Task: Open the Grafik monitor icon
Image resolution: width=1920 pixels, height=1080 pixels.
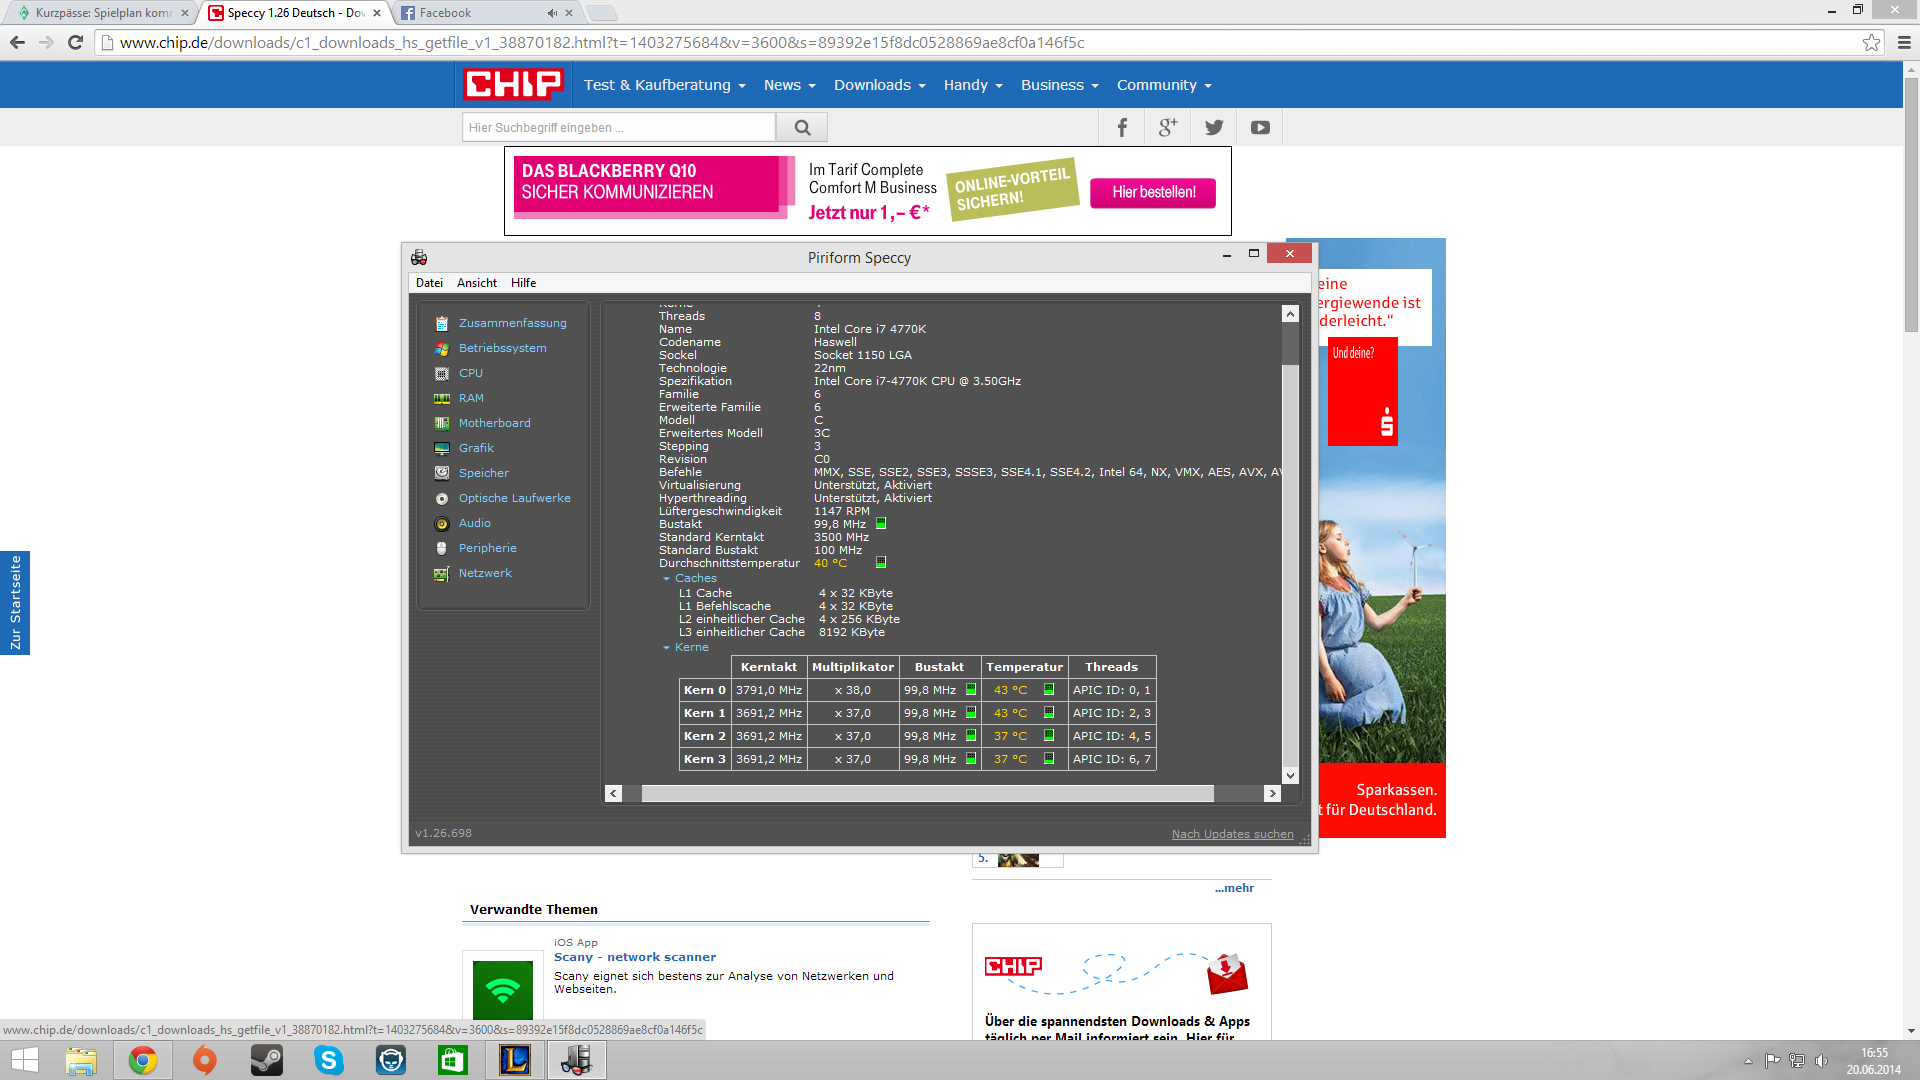Action: (x=442, y=448)
